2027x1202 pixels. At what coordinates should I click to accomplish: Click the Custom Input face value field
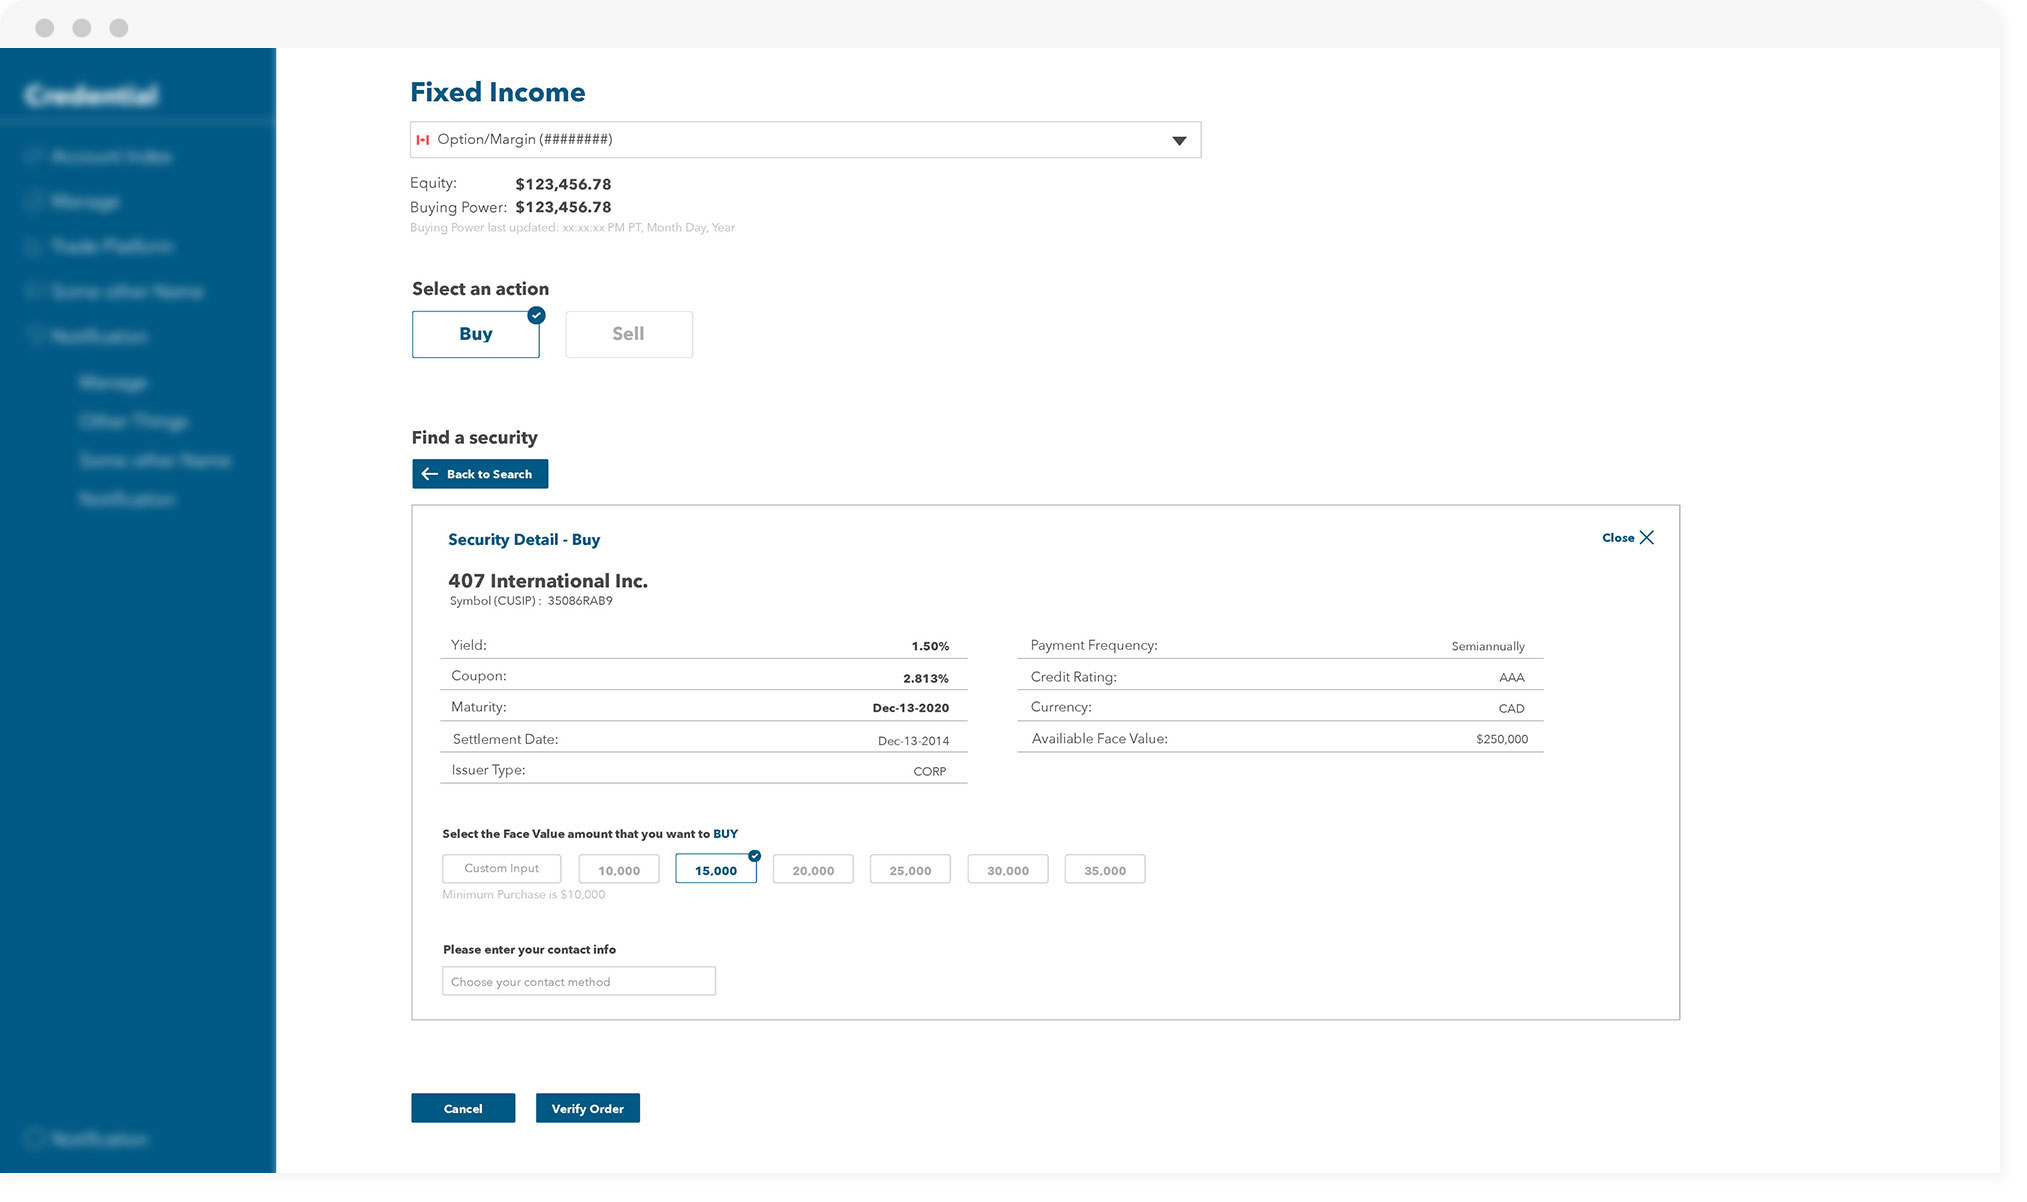[x=501, y=868]
